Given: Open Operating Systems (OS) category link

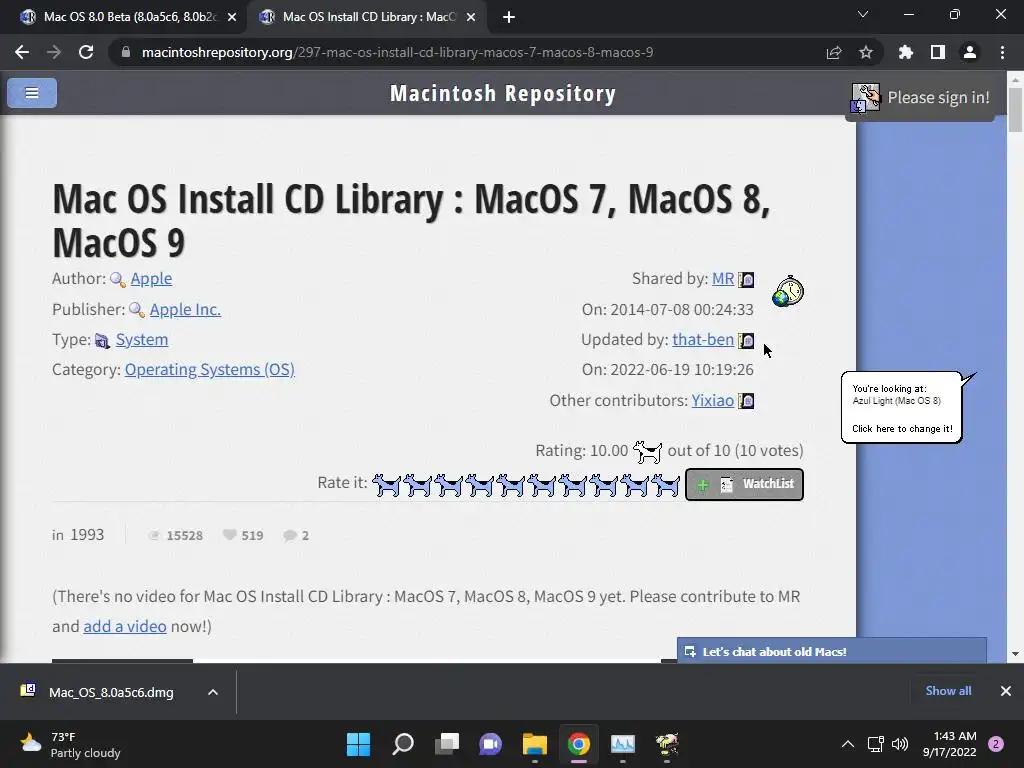Looking at the screenshot, I should (210, 370).
